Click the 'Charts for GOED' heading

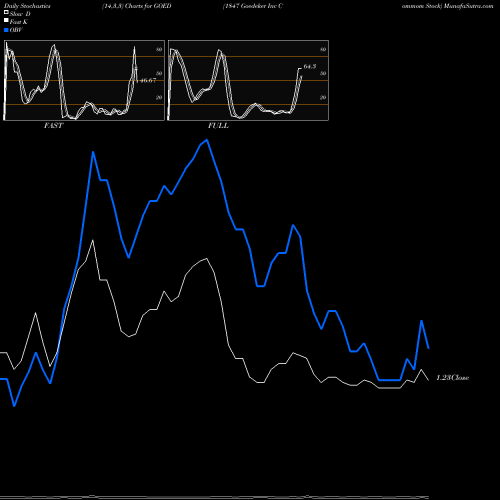(x=148, y=6)
